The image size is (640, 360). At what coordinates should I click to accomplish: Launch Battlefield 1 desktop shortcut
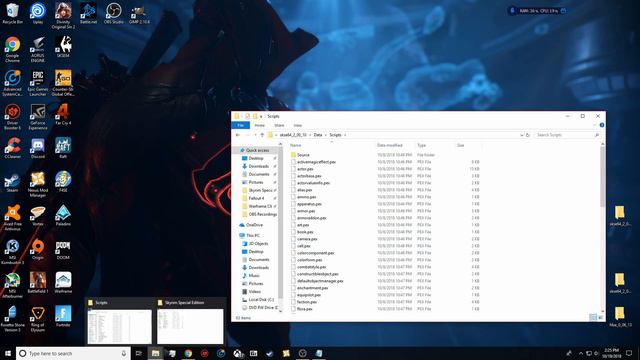point(38,283)
